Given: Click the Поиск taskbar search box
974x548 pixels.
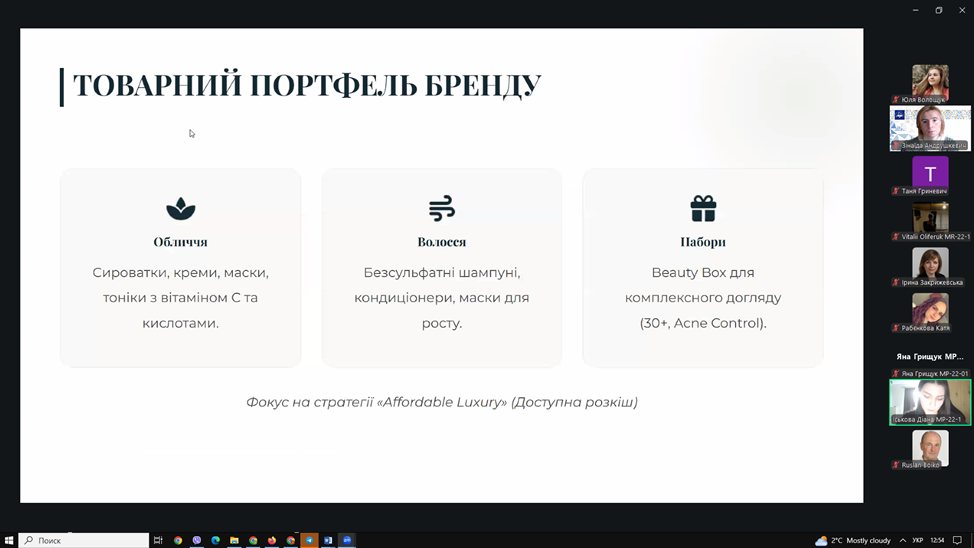Looking at the screenshot, I should pos(84,540).
